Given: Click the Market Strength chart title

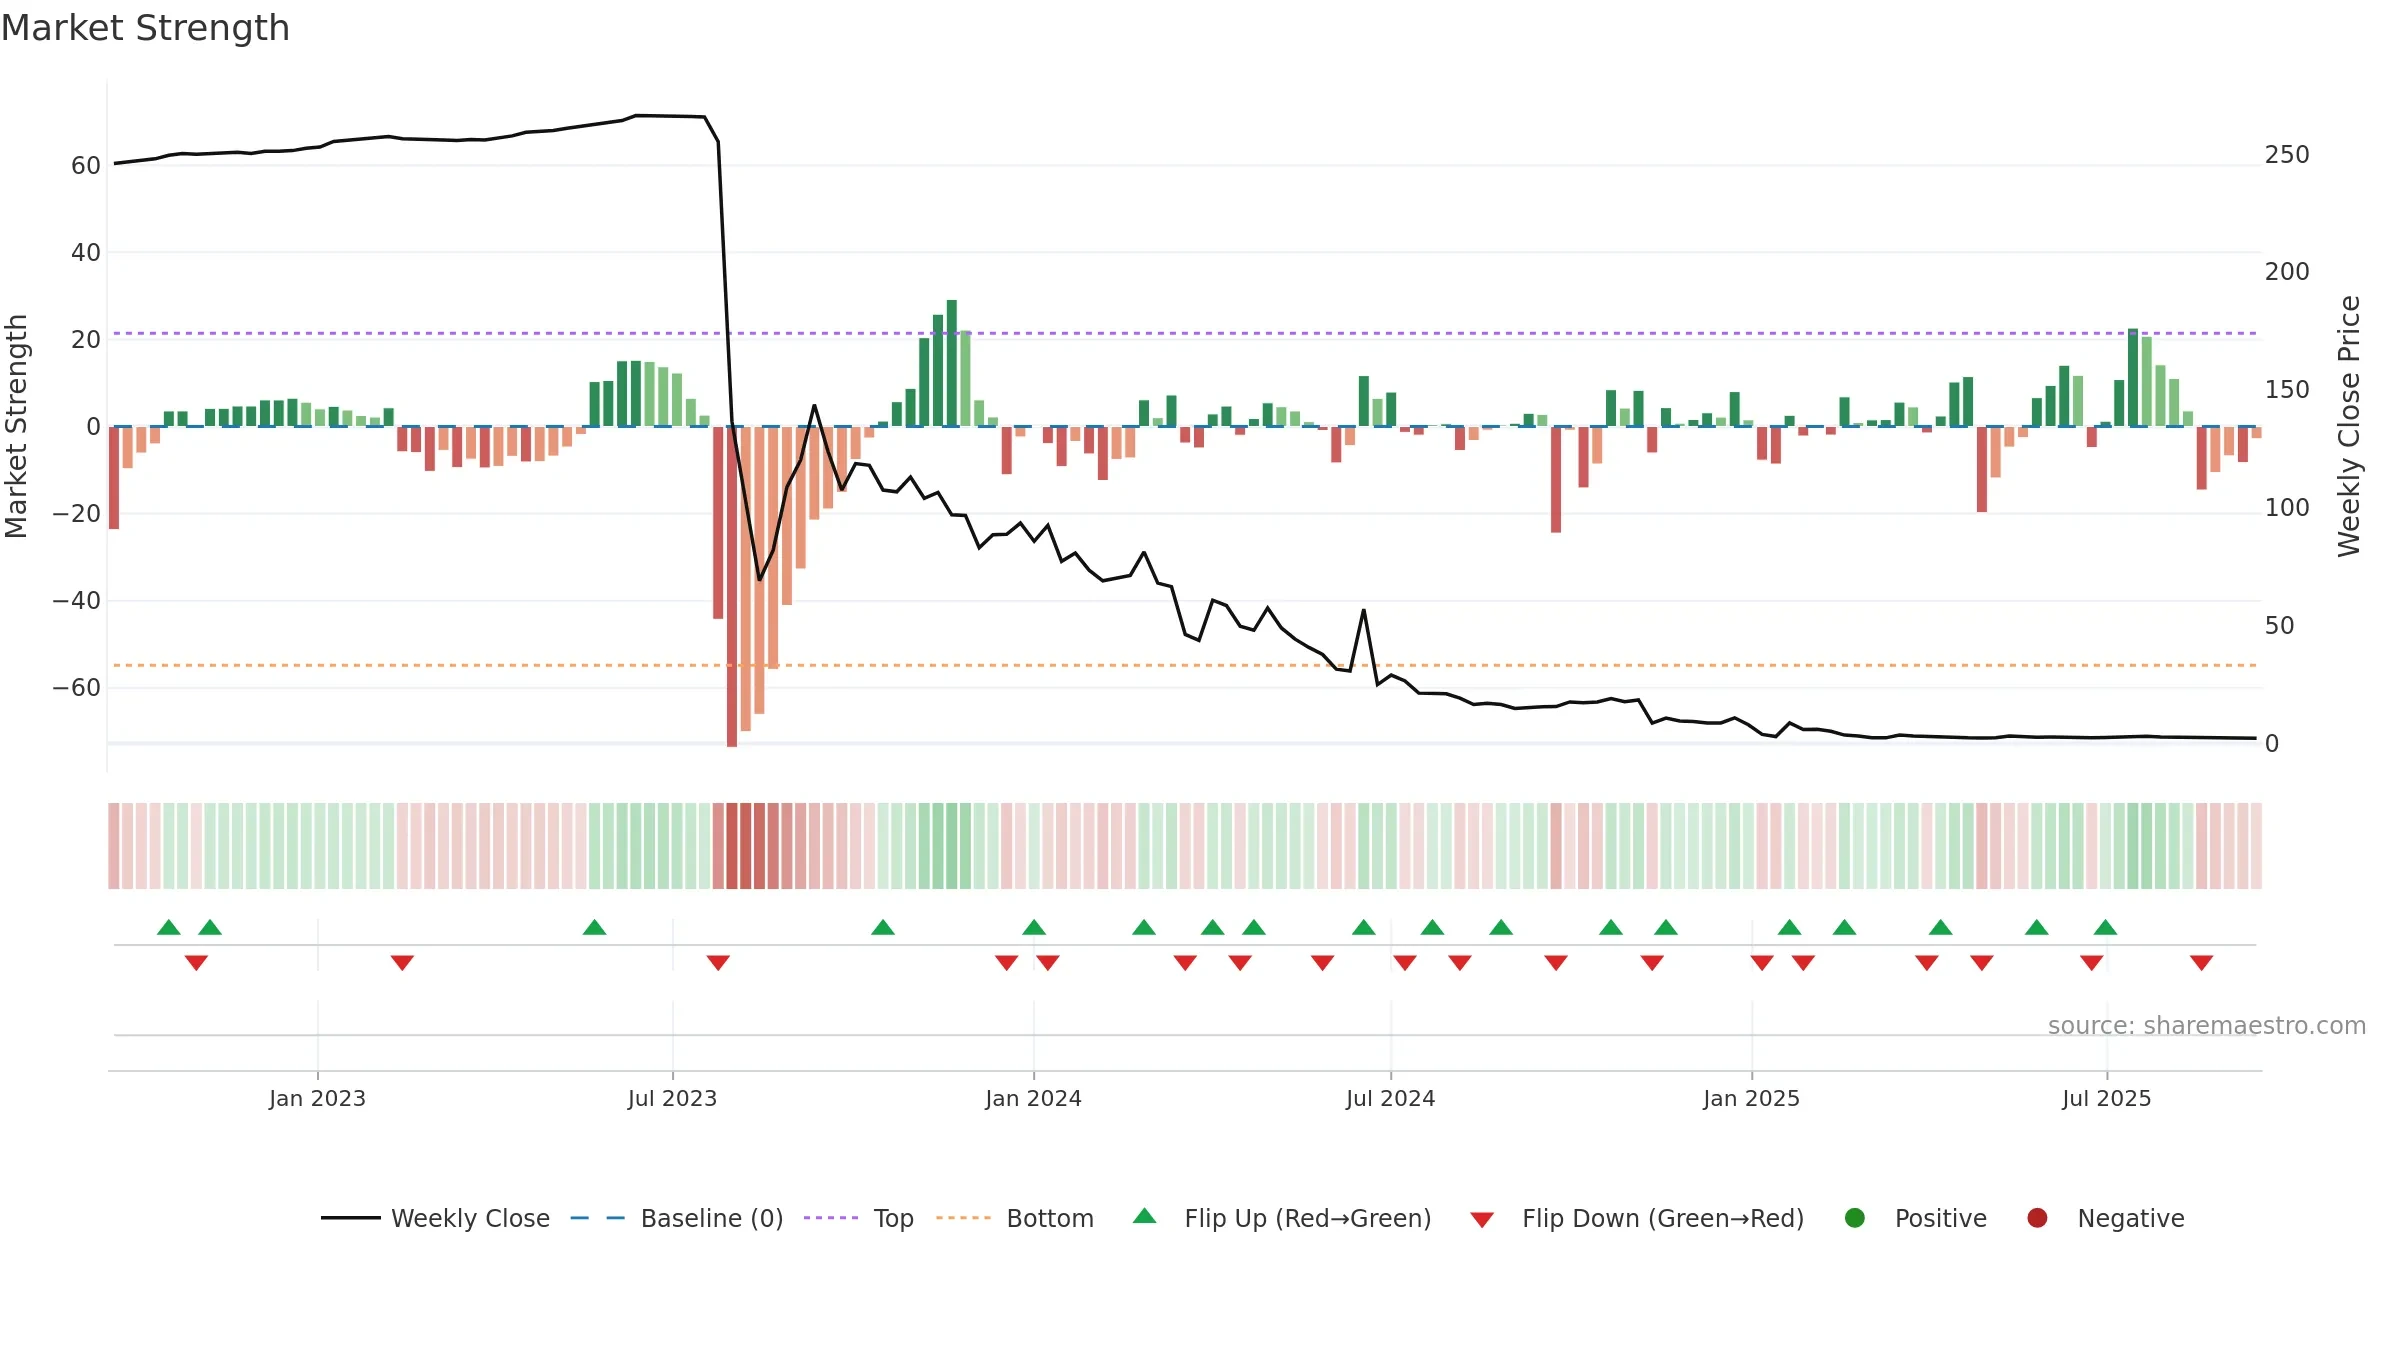Looking at the screenshot, I should (146, 28).
